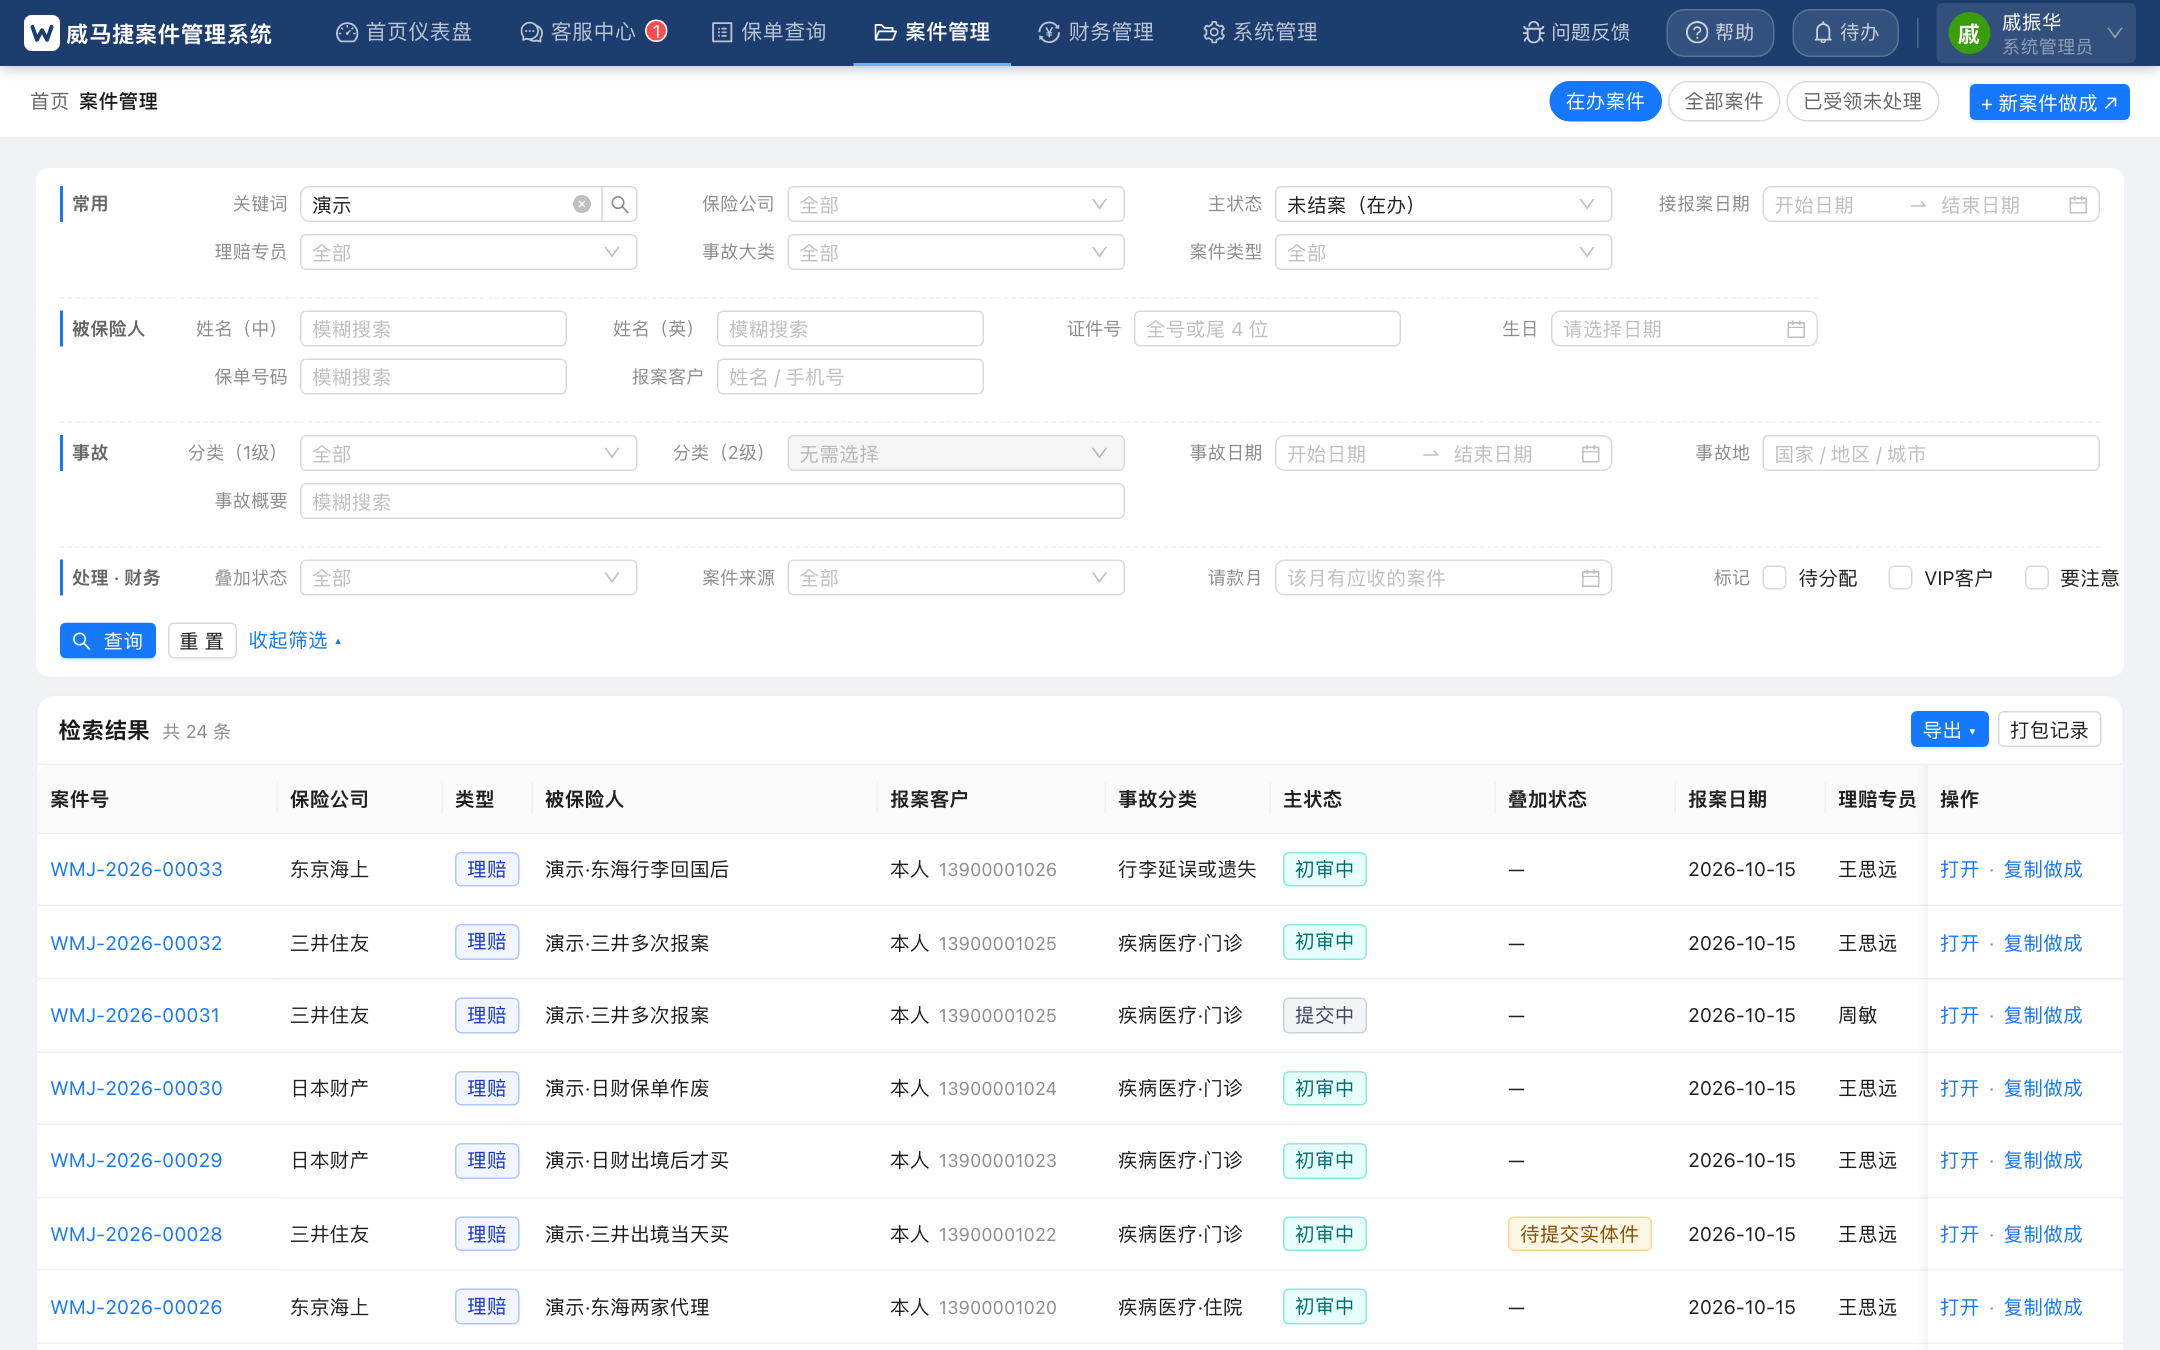
Task: Open the calendar icon for 接报案日期
Action: pos(2078,204)
